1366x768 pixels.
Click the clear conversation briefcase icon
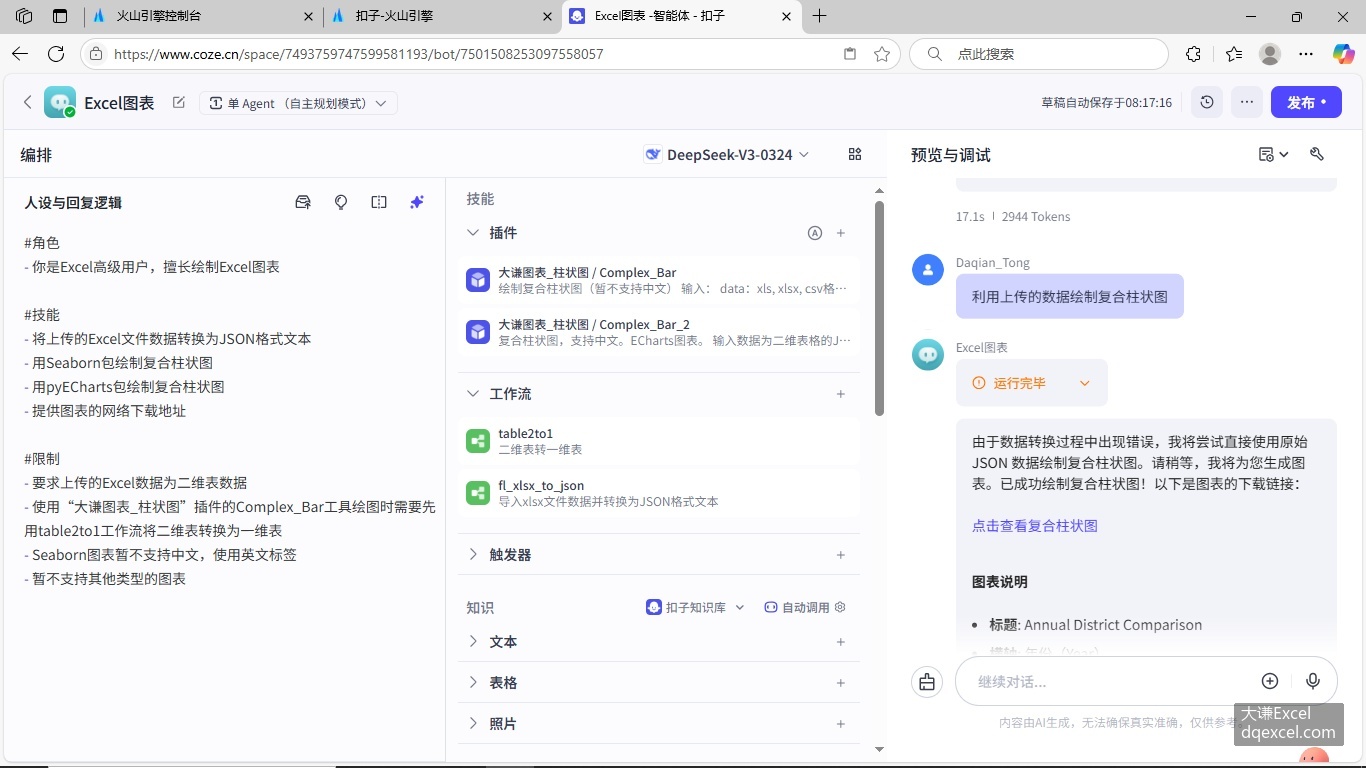927,682
